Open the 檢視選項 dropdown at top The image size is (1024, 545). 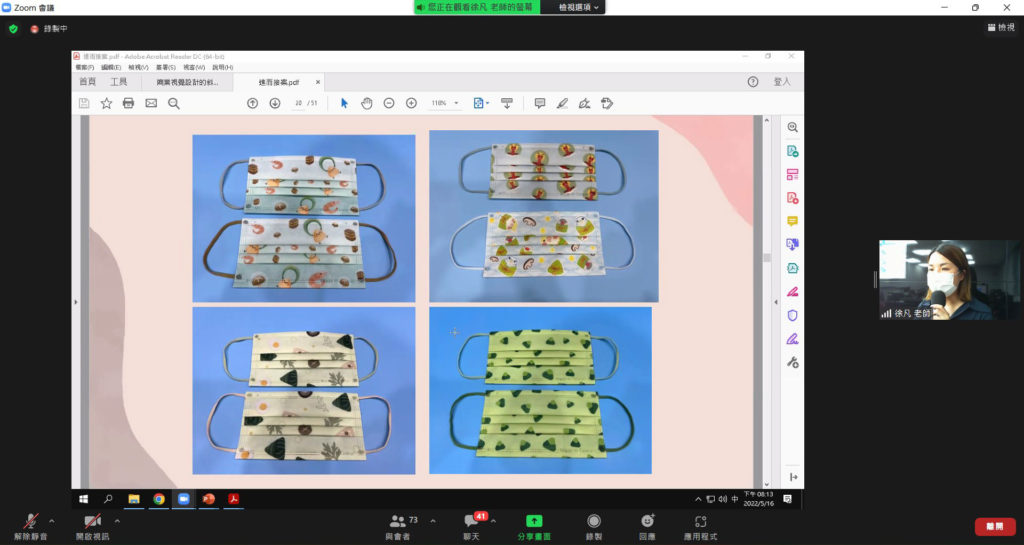pos(580,7)
